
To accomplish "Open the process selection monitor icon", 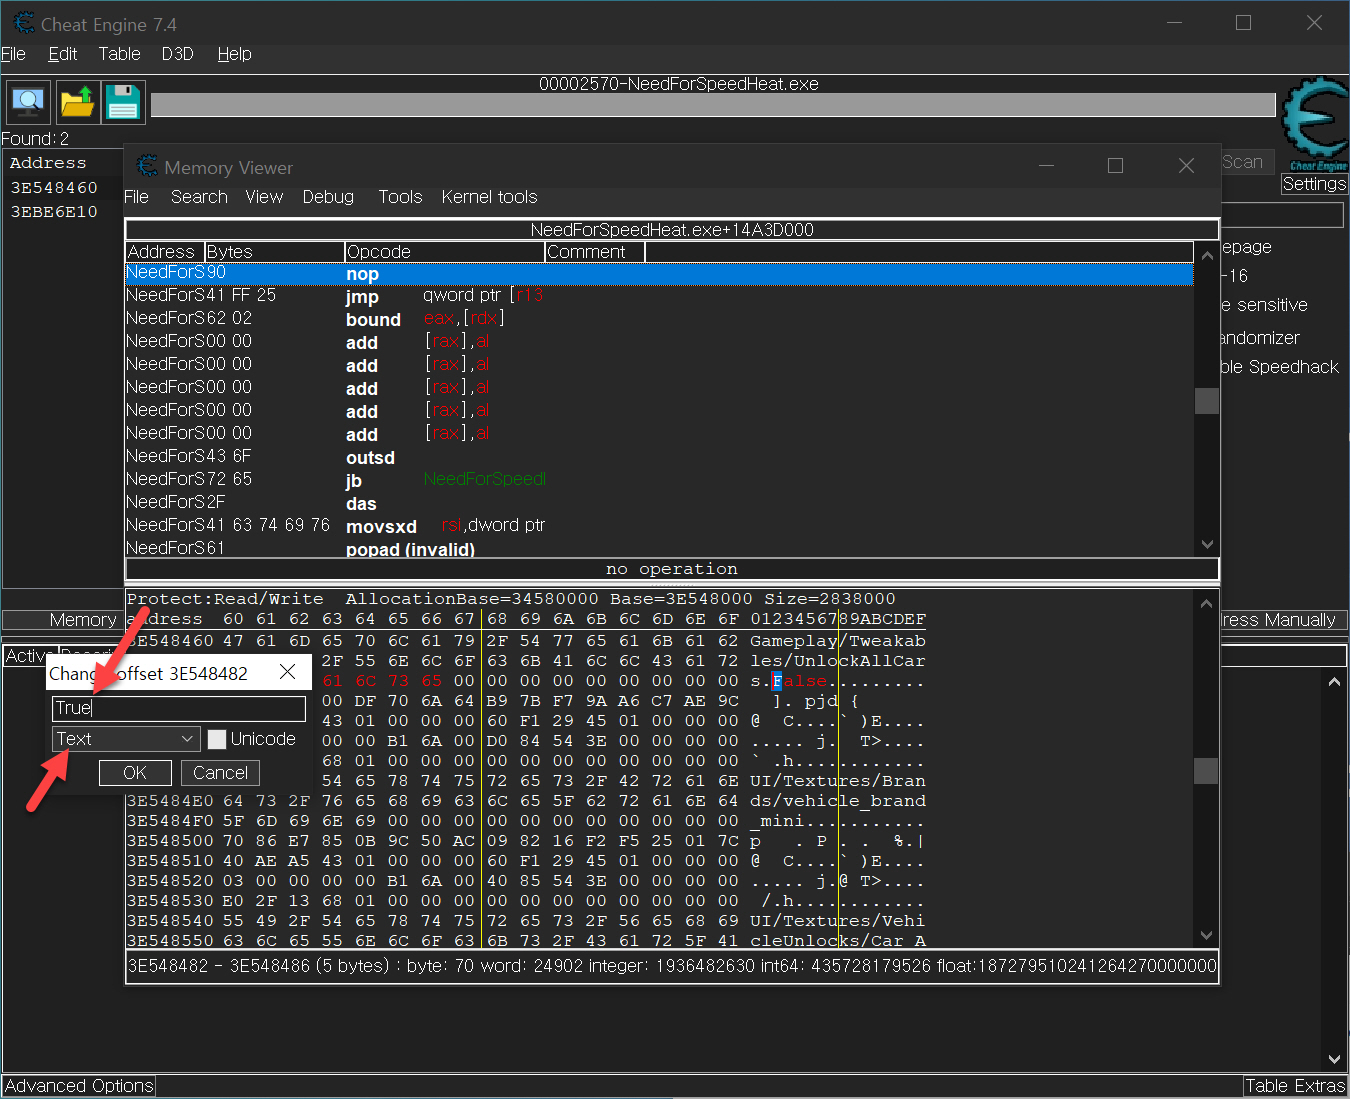I will click(28, 102).
